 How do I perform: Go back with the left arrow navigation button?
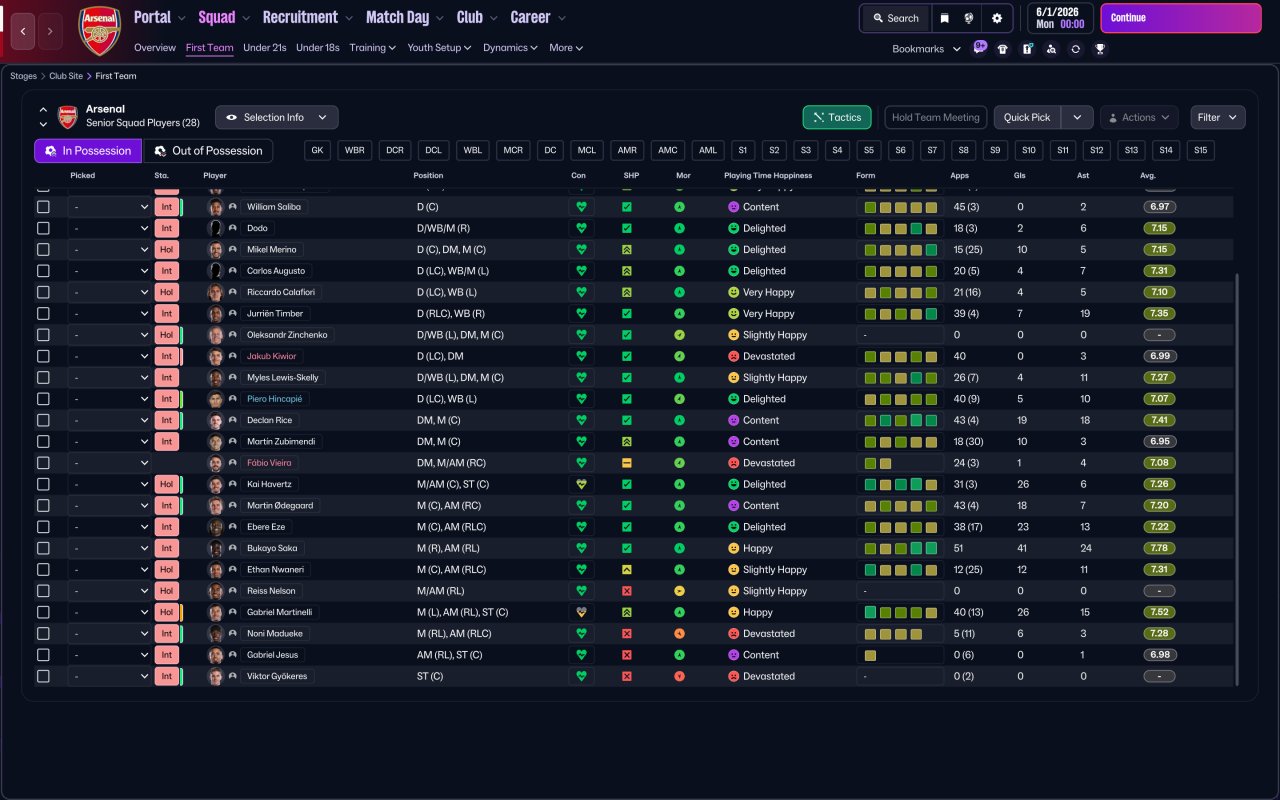tap(24, 31)
